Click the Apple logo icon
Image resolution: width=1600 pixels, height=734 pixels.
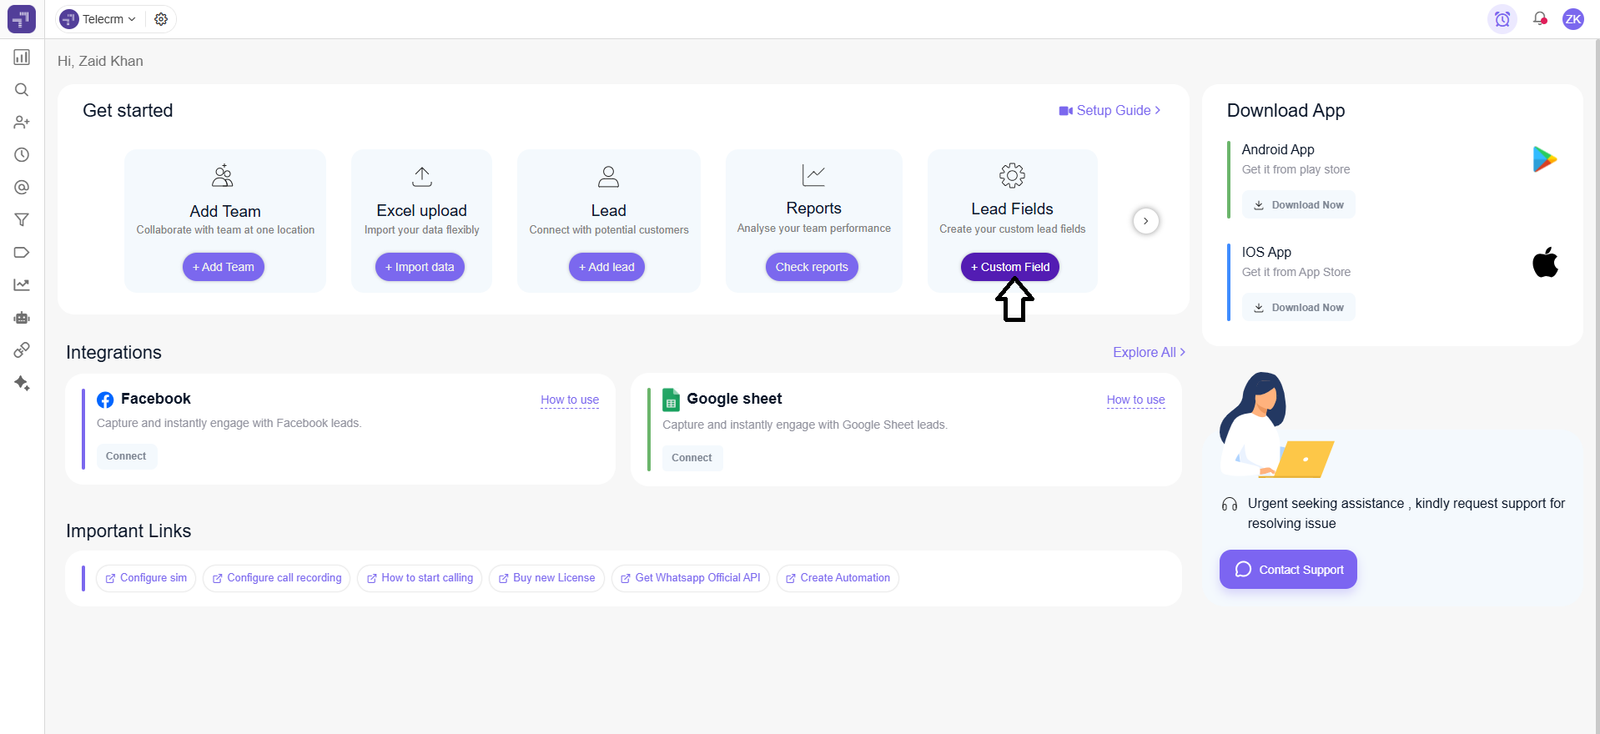(1545, 262)
